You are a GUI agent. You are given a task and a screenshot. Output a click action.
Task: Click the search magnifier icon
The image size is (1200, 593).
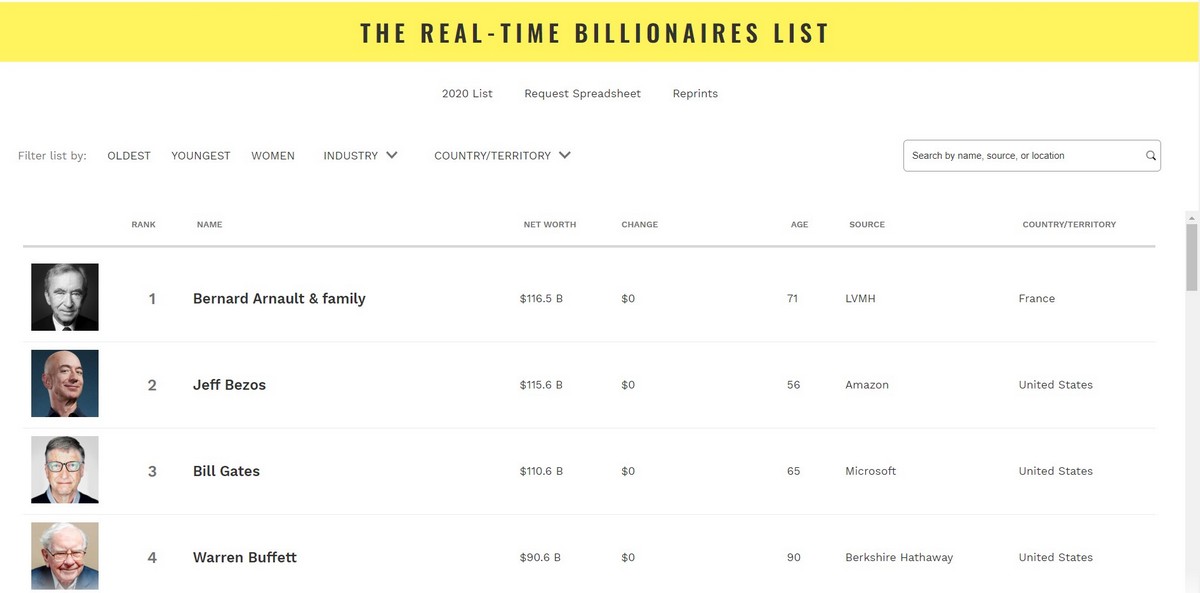click(1151, 156)
